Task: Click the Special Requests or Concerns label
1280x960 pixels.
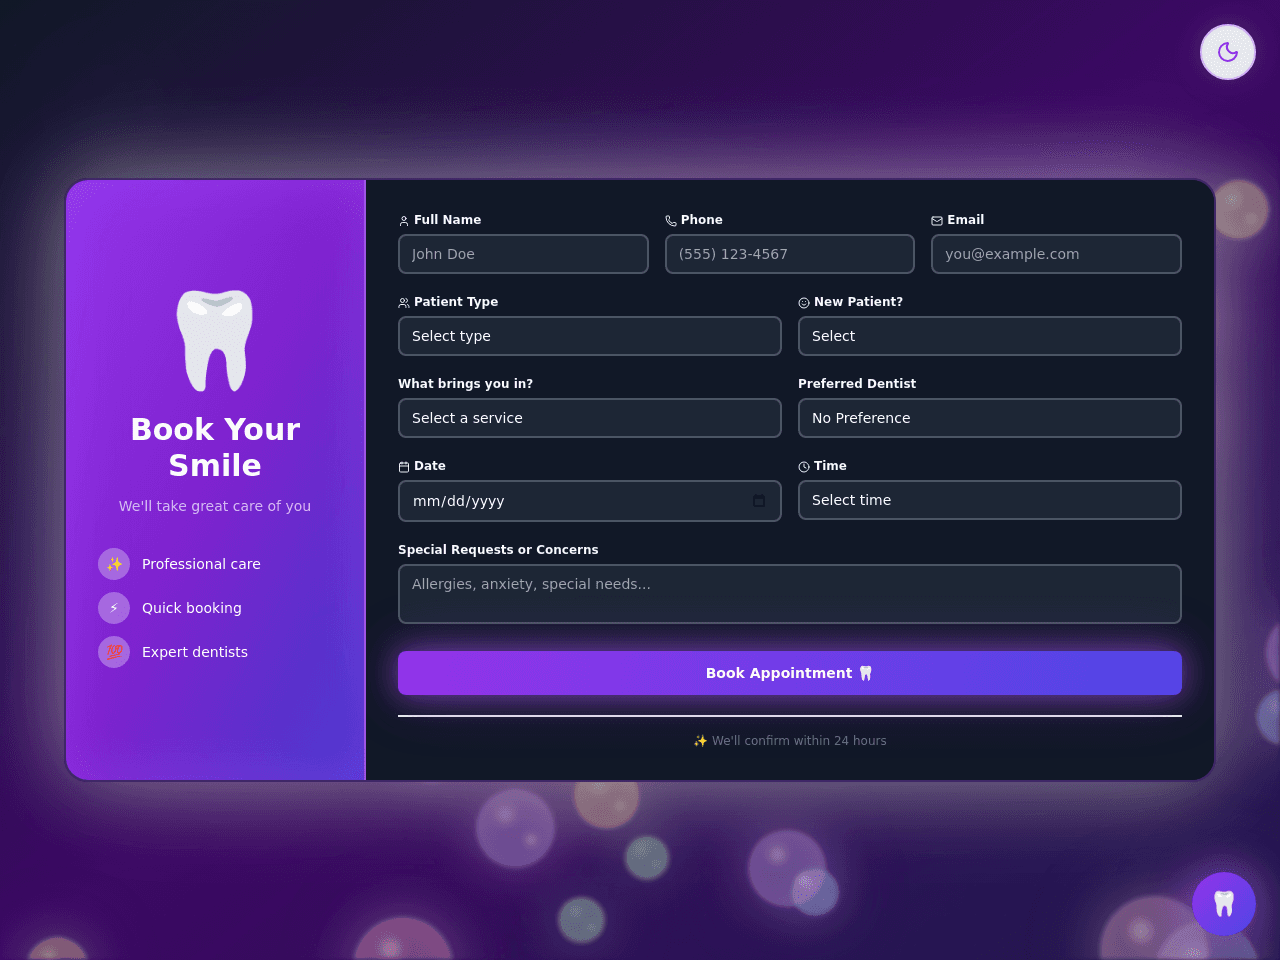Action: tap(498, 550)
